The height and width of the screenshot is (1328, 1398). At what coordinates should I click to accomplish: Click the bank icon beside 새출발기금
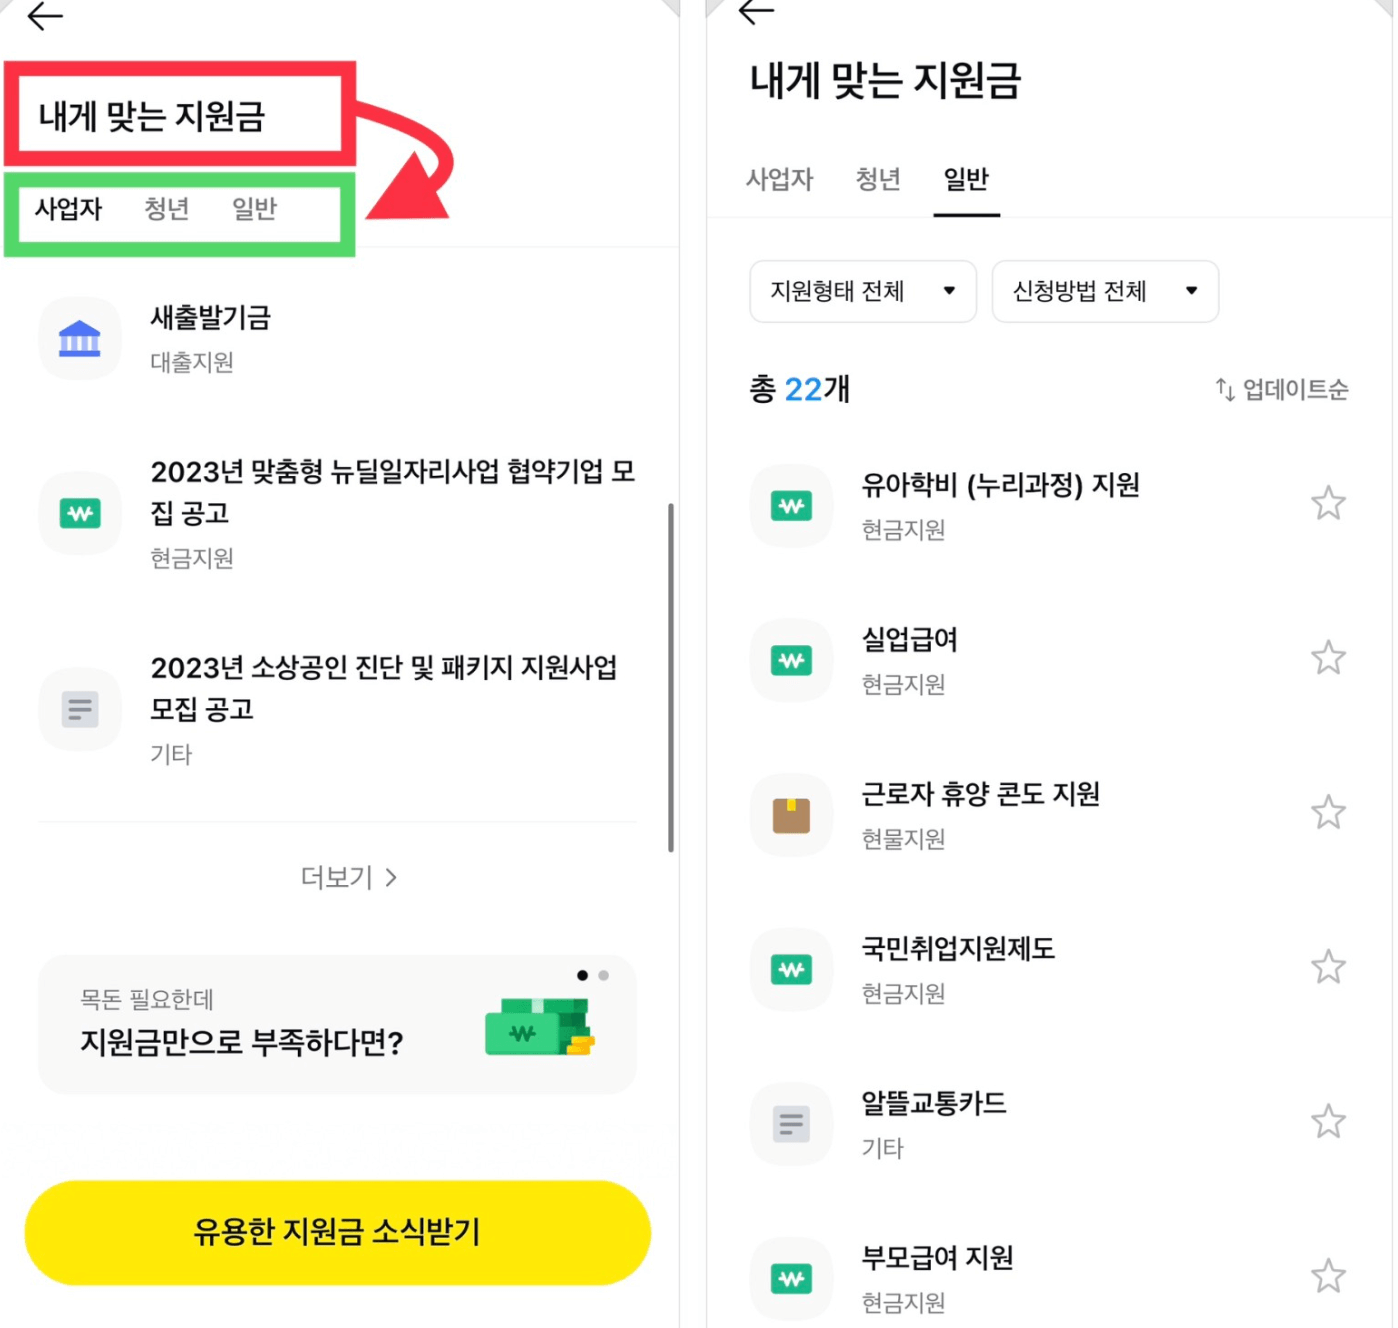coord(80,338)
